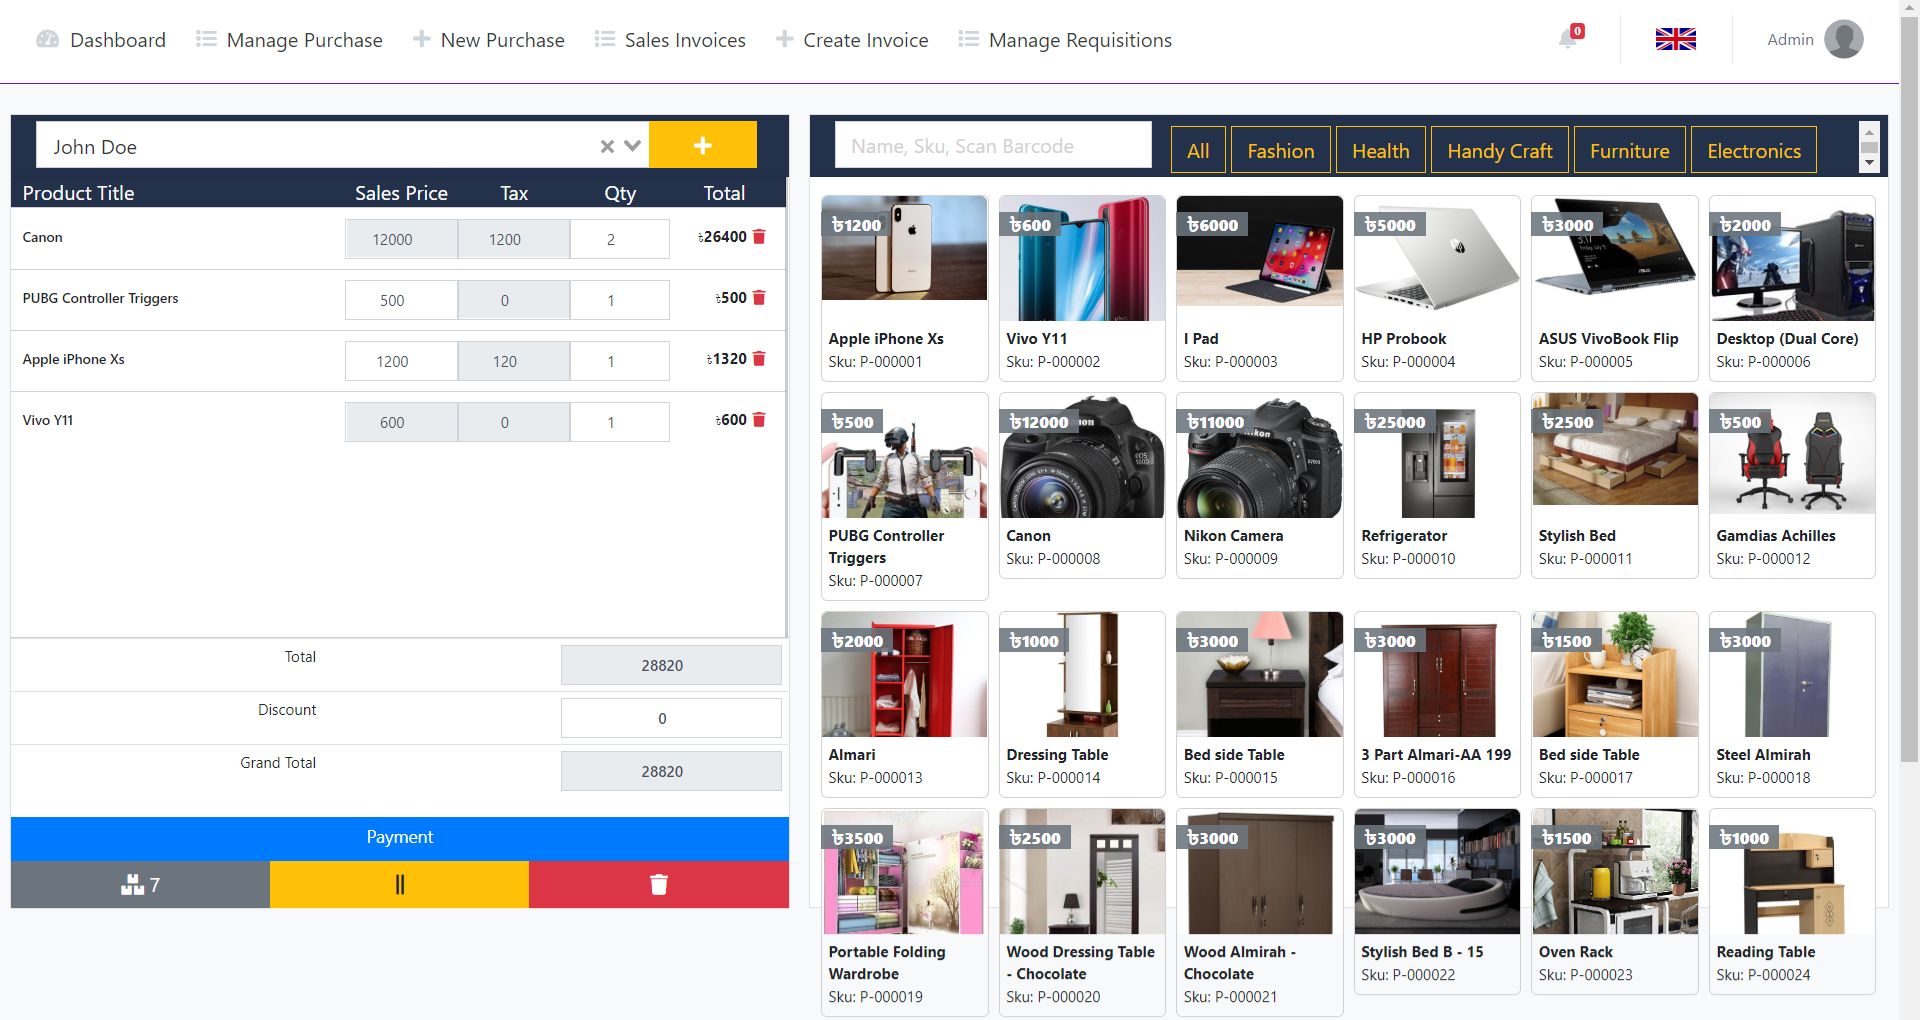Click the Discount input field

pyautogui.click(x=670, y=718)
